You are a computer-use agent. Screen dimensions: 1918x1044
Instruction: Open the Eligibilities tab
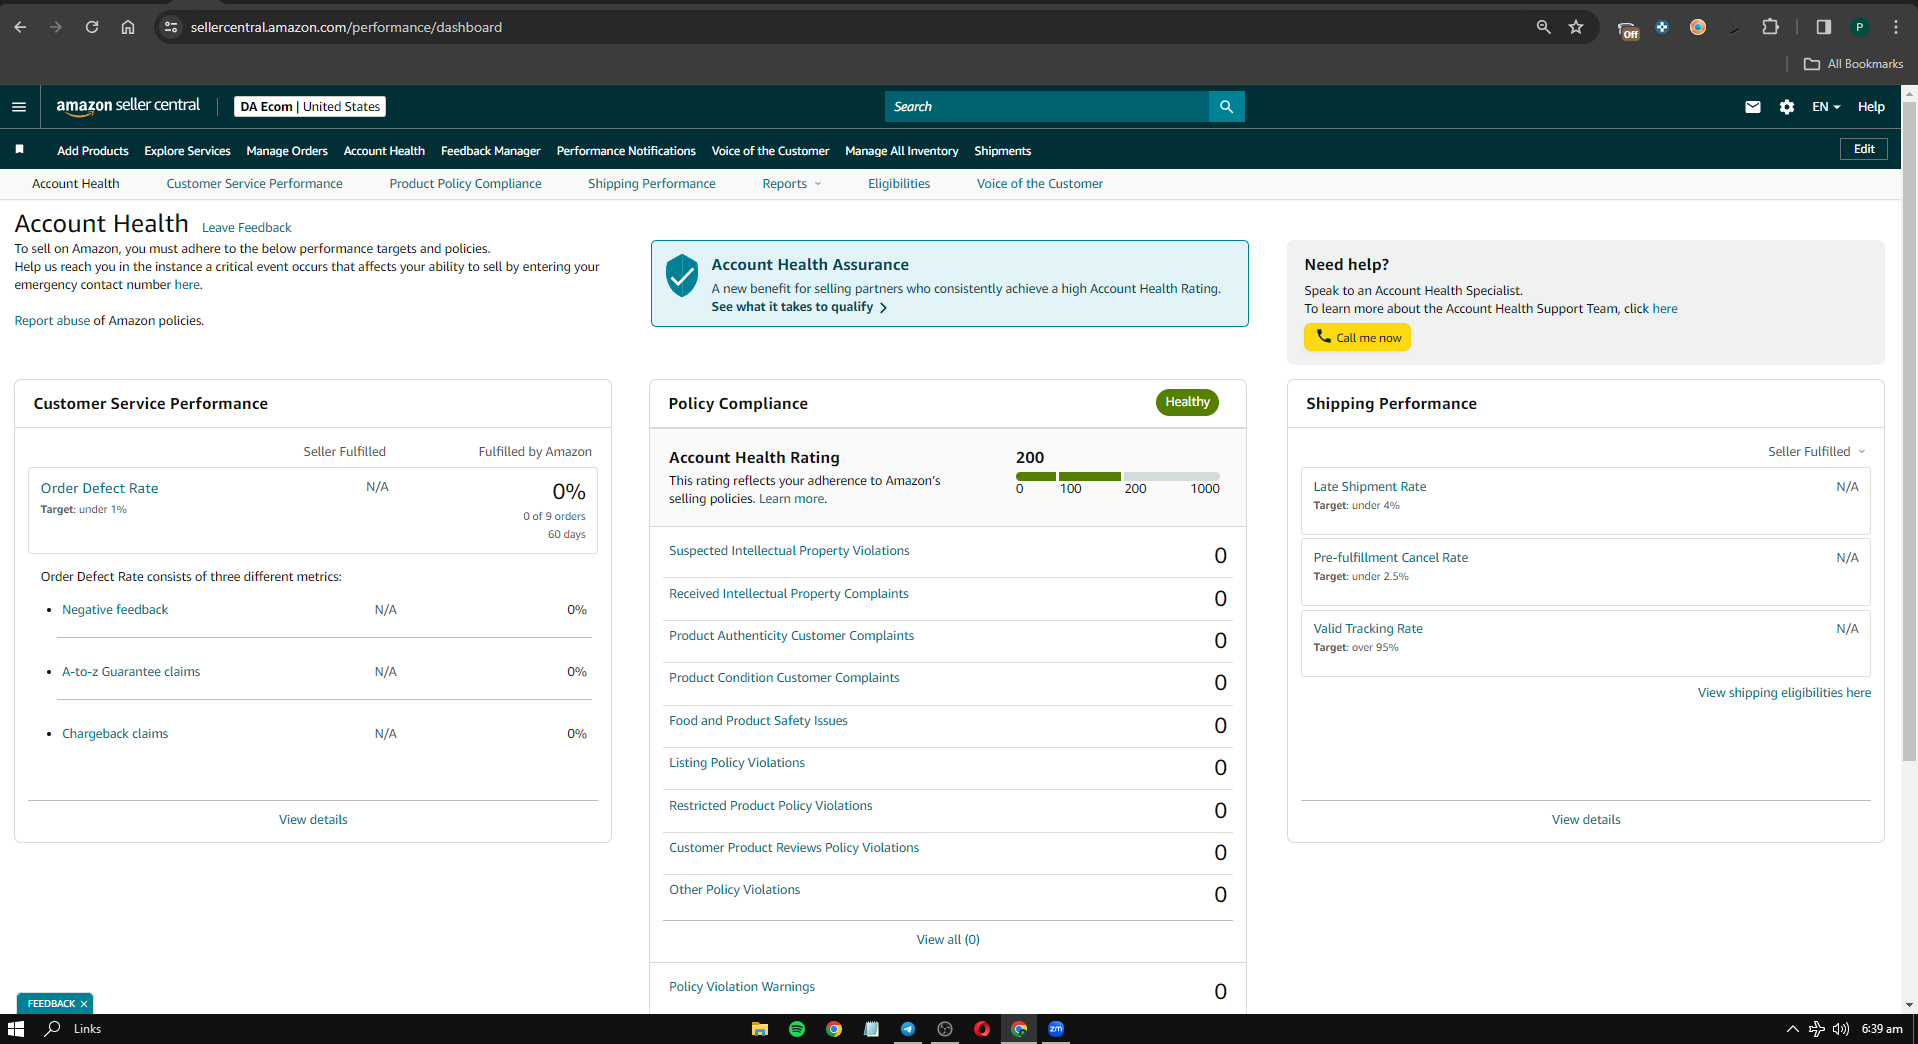(x=899, y=184)
